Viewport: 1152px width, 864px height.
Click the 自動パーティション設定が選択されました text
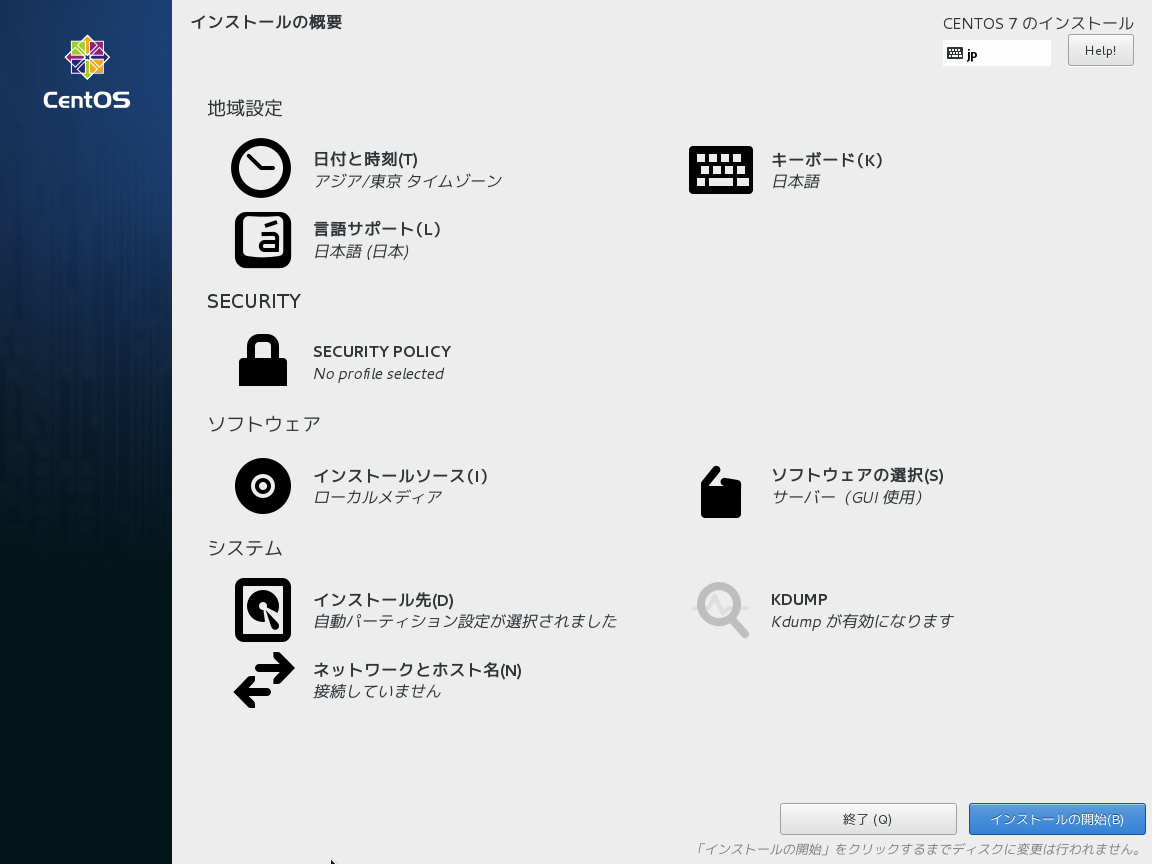pos(465,622)
